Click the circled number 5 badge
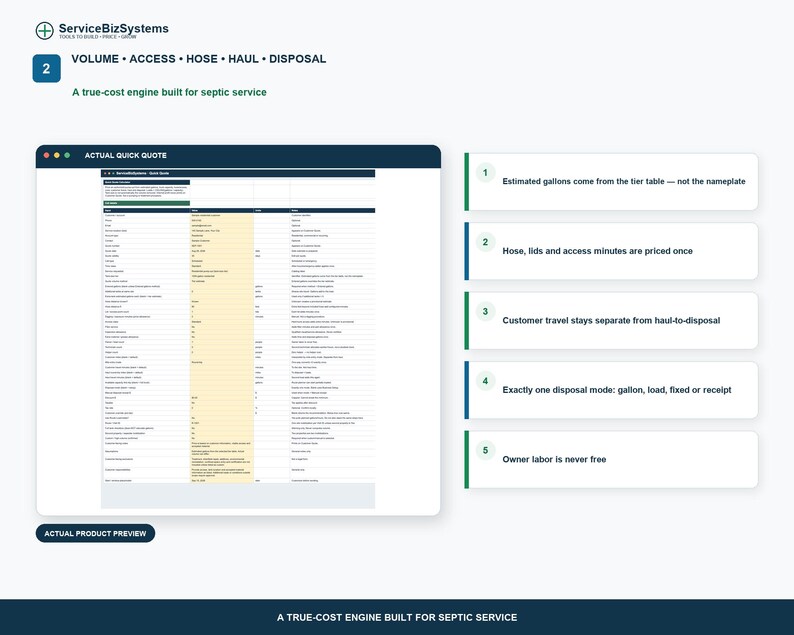The height and width of the screenshot is (635, 794). (x=485, y=450)
